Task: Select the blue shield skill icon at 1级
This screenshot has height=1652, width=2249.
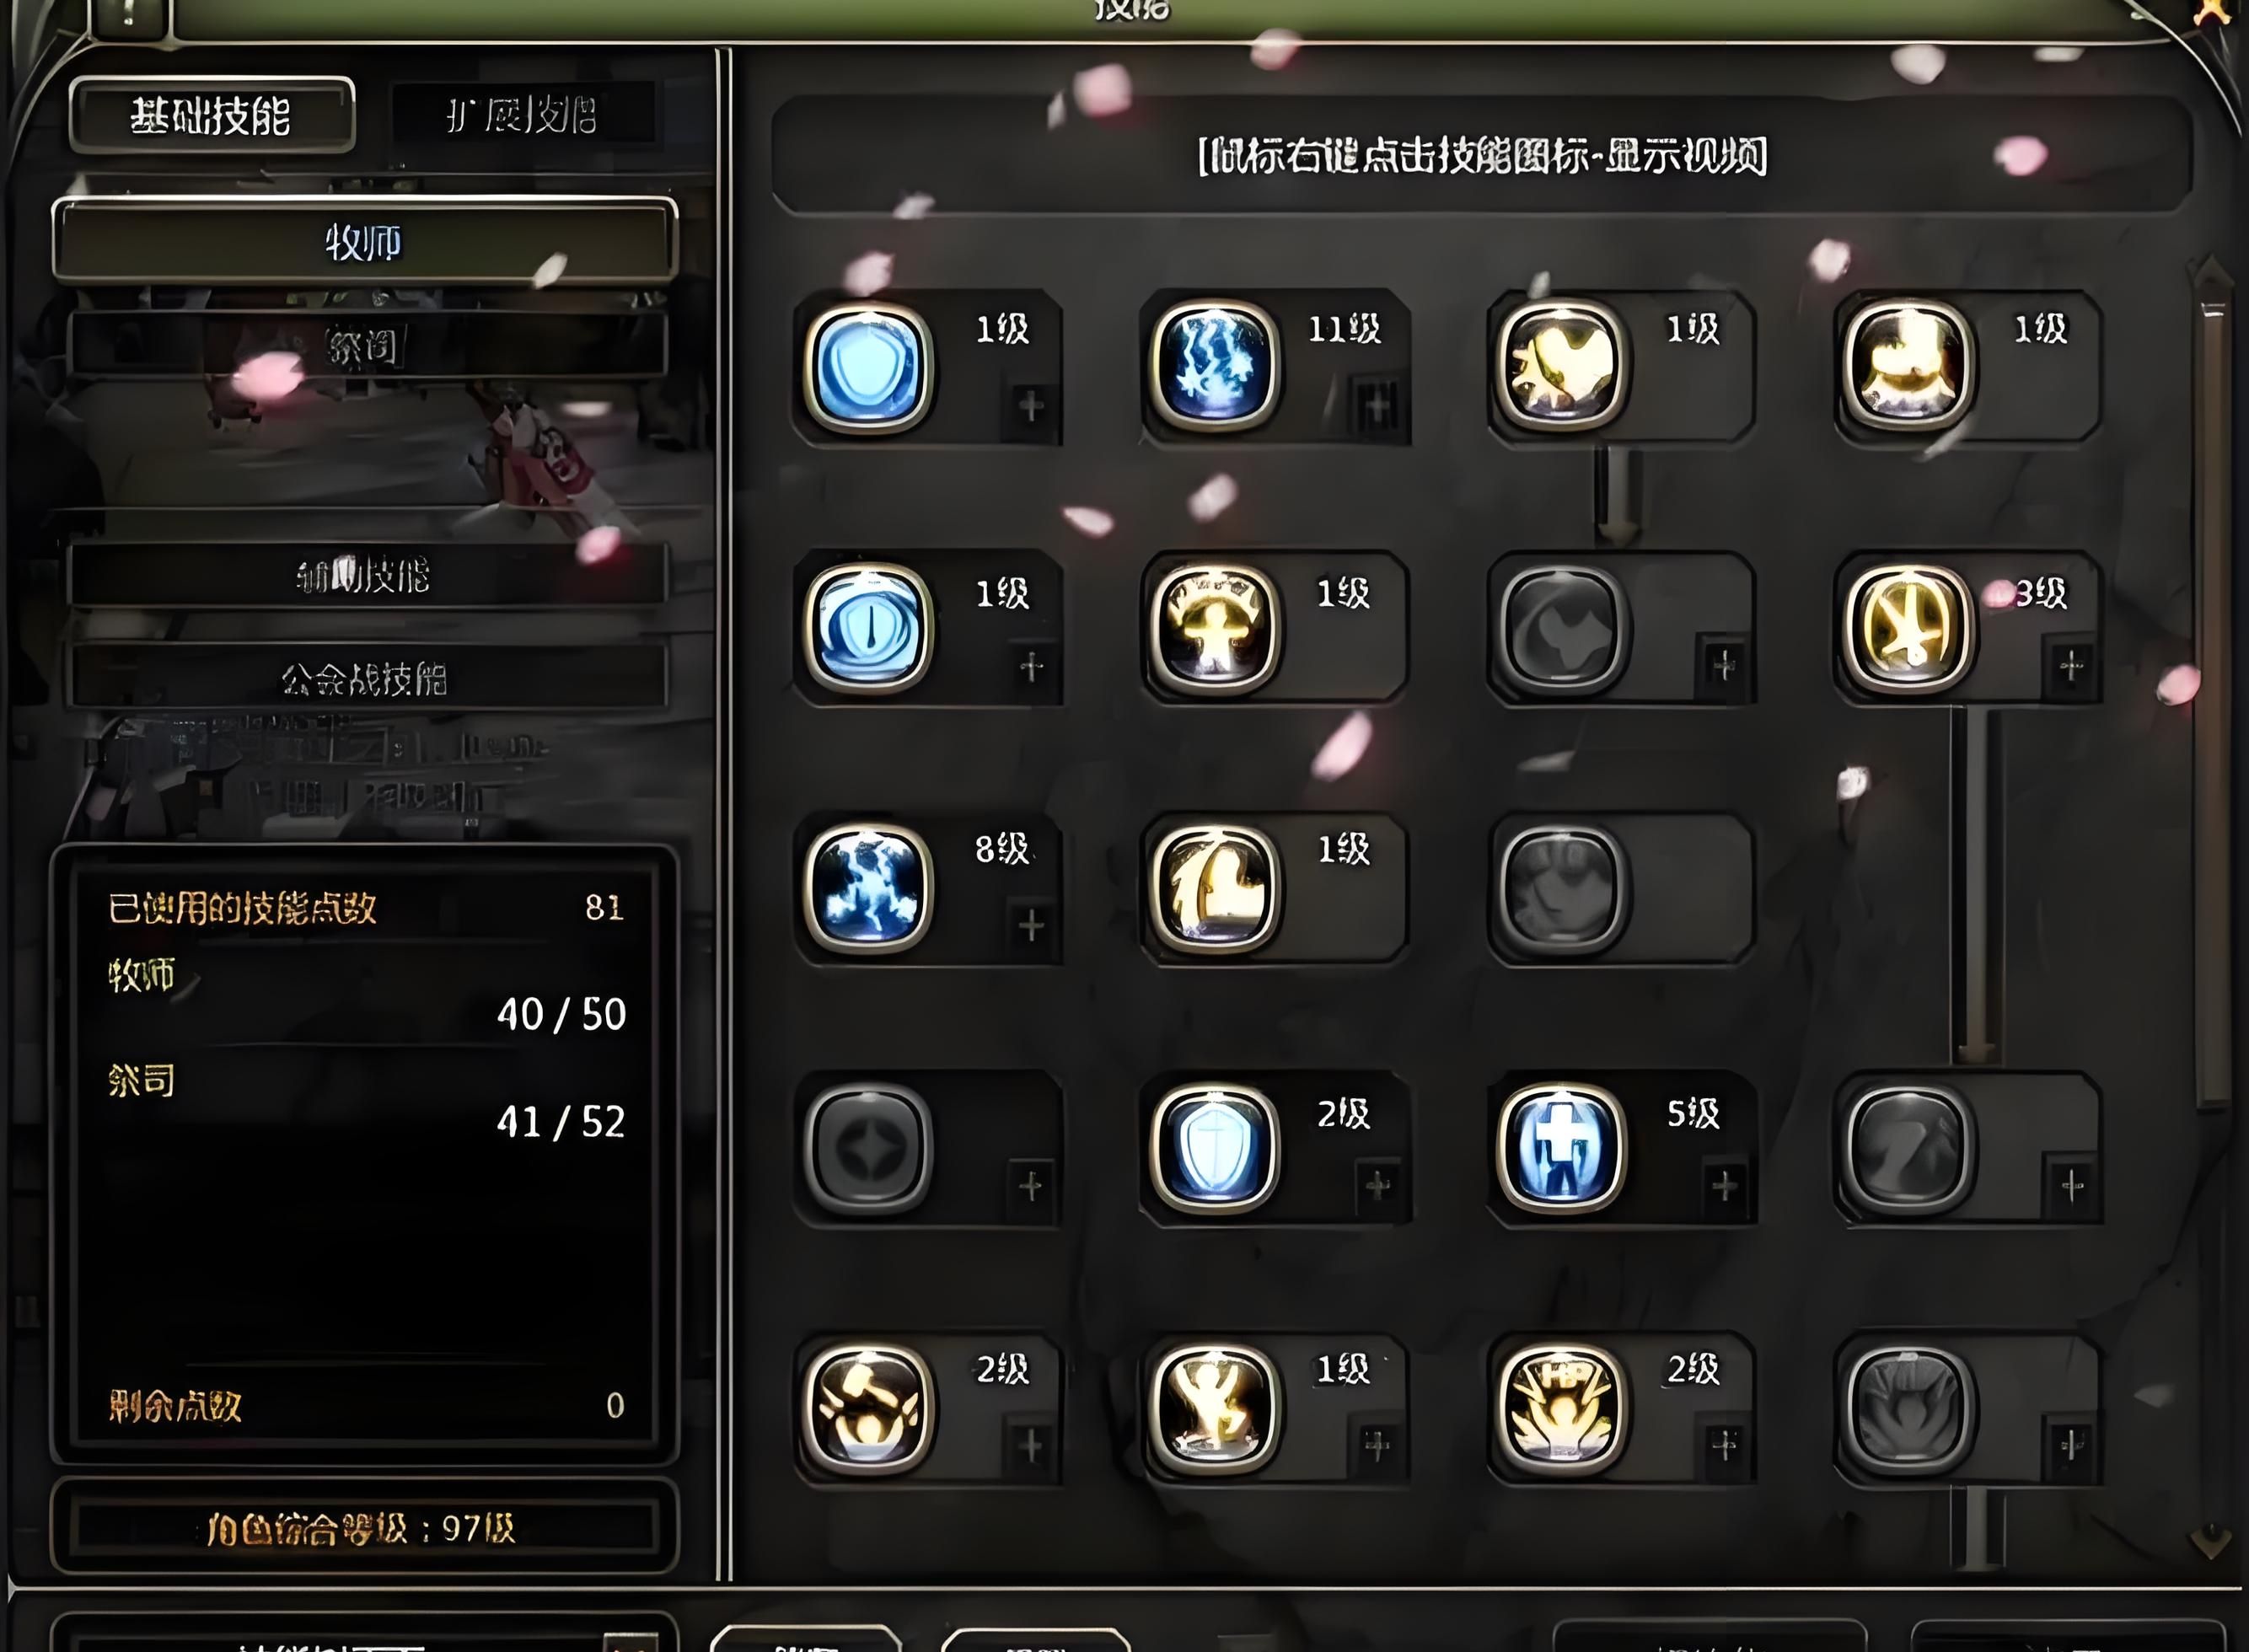Action: pyautogui.click(x=868, y=368)
